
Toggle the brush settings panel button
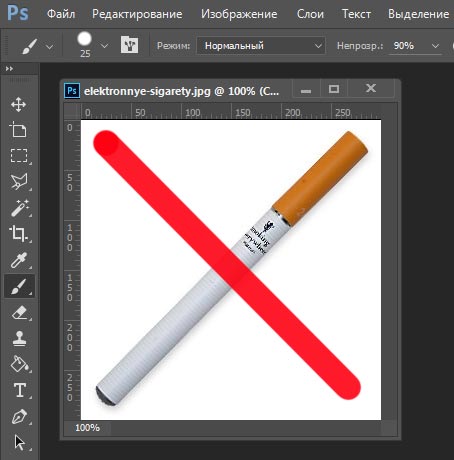coord(129,45)
